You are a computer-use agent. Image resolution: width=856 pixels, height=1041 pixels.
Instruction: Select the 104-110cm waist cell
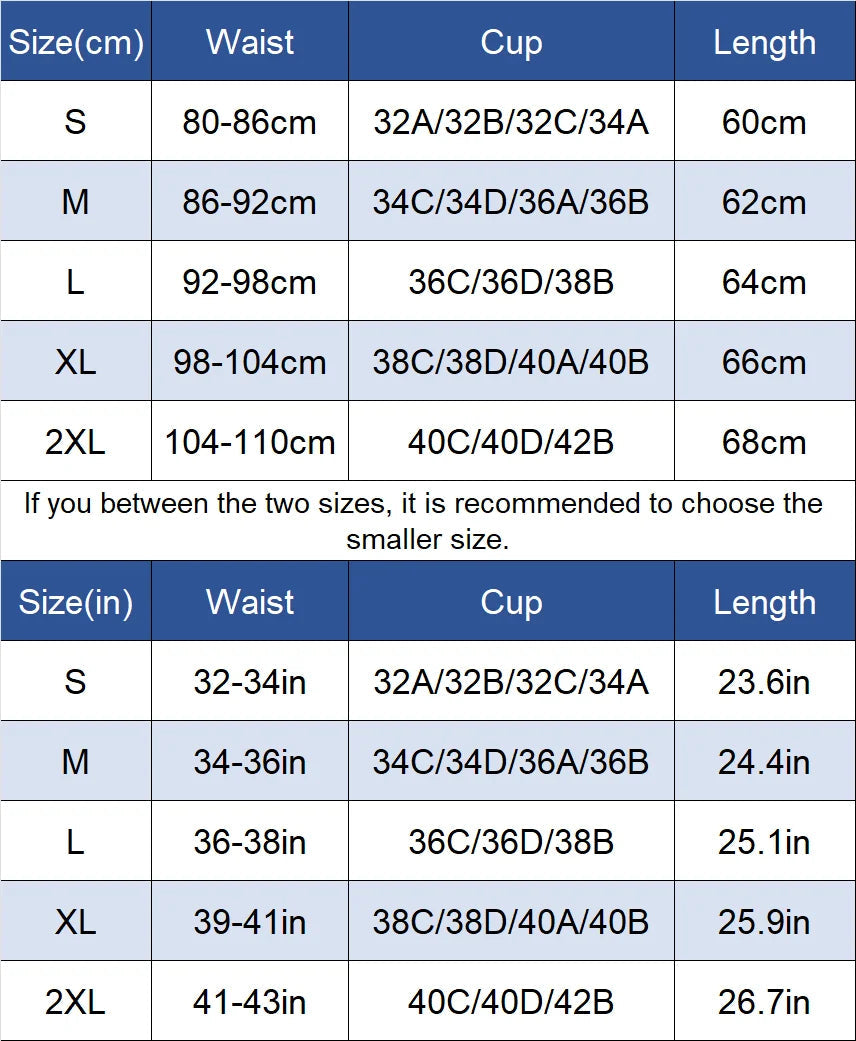tap(249, 442)
